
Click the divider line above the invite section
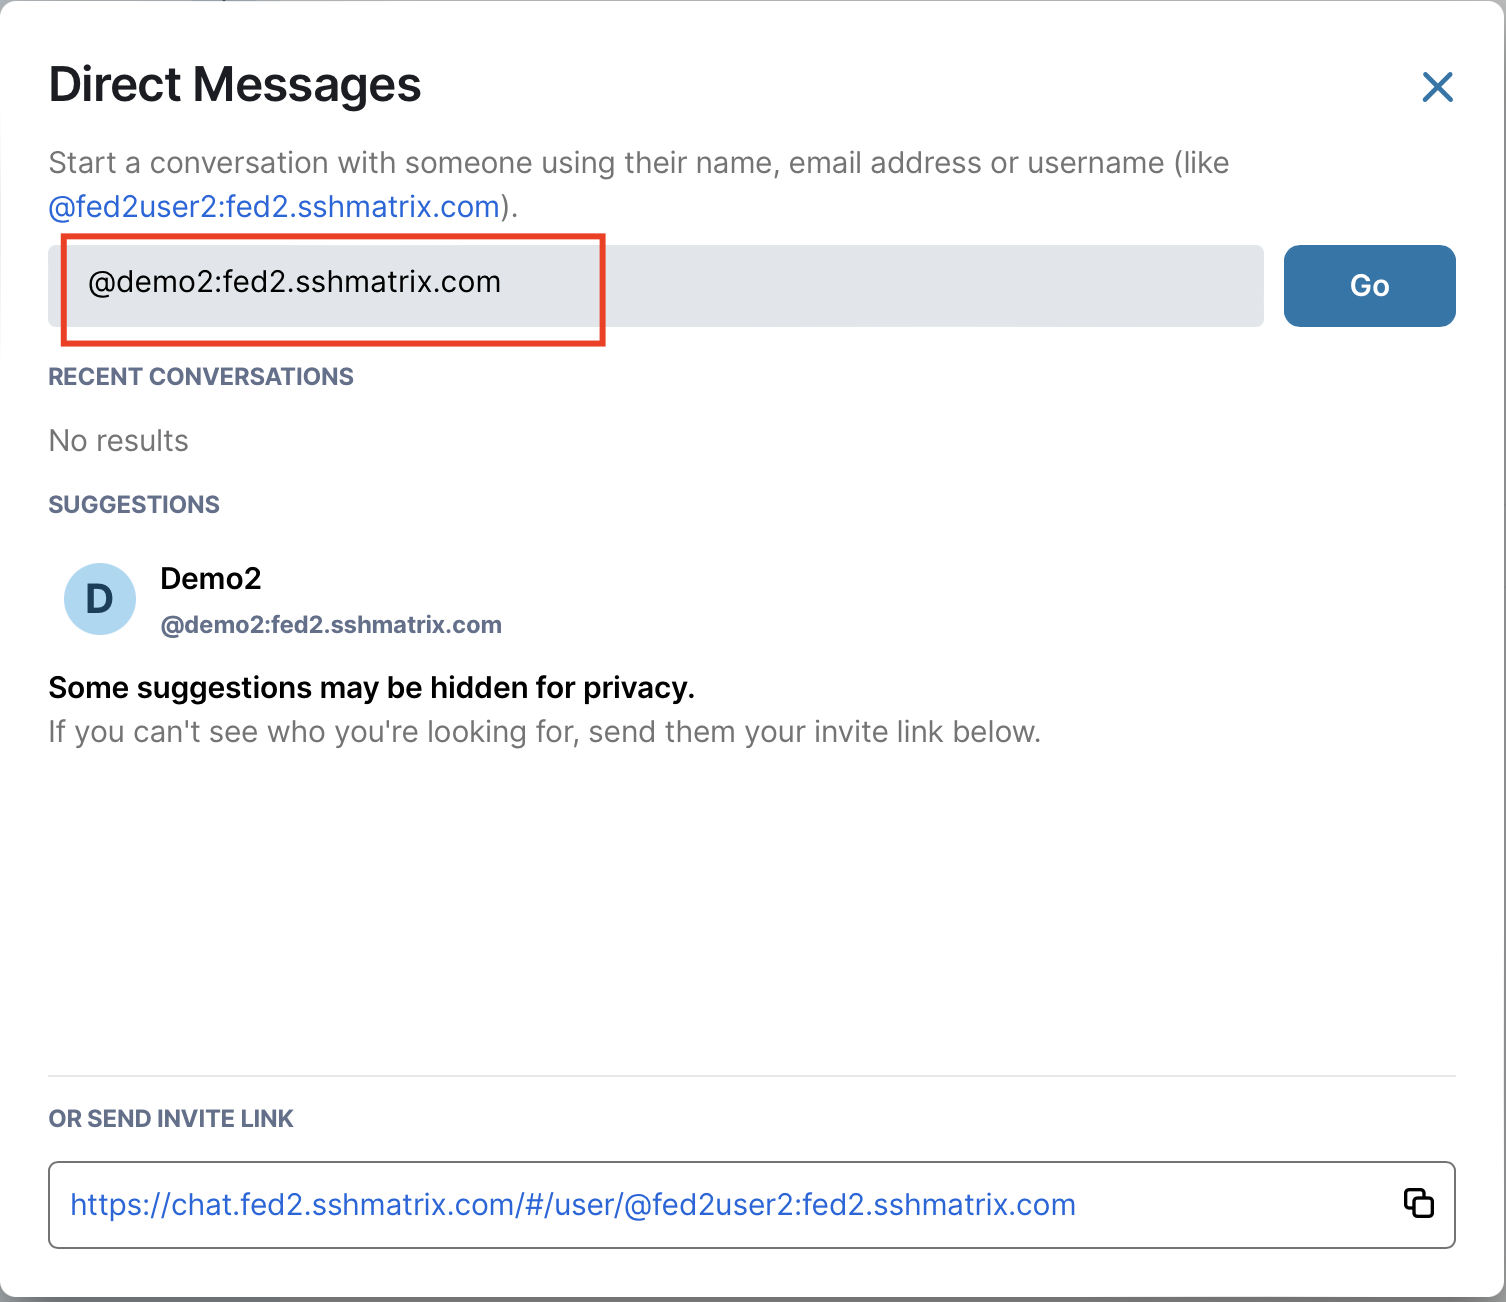751,1076
